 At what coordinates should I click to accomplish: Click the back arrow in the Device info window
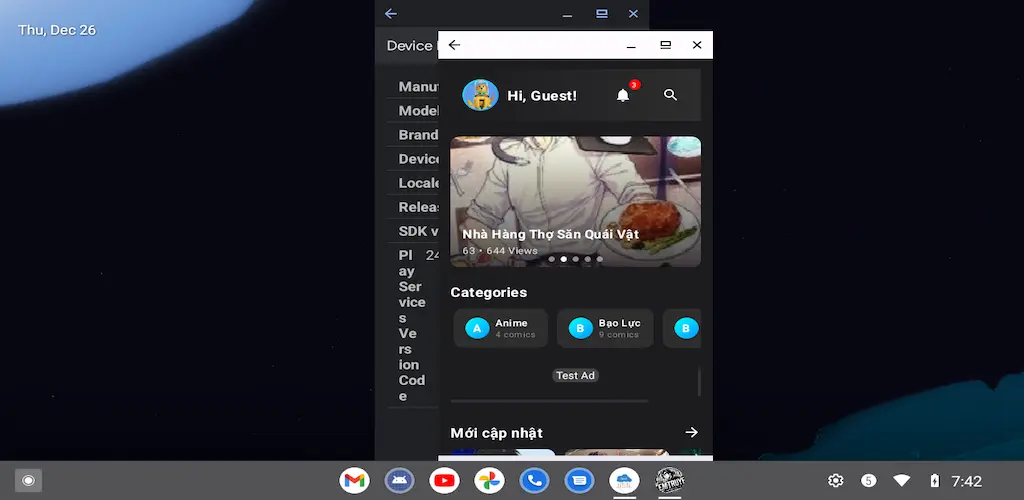[x=391, y=14]
